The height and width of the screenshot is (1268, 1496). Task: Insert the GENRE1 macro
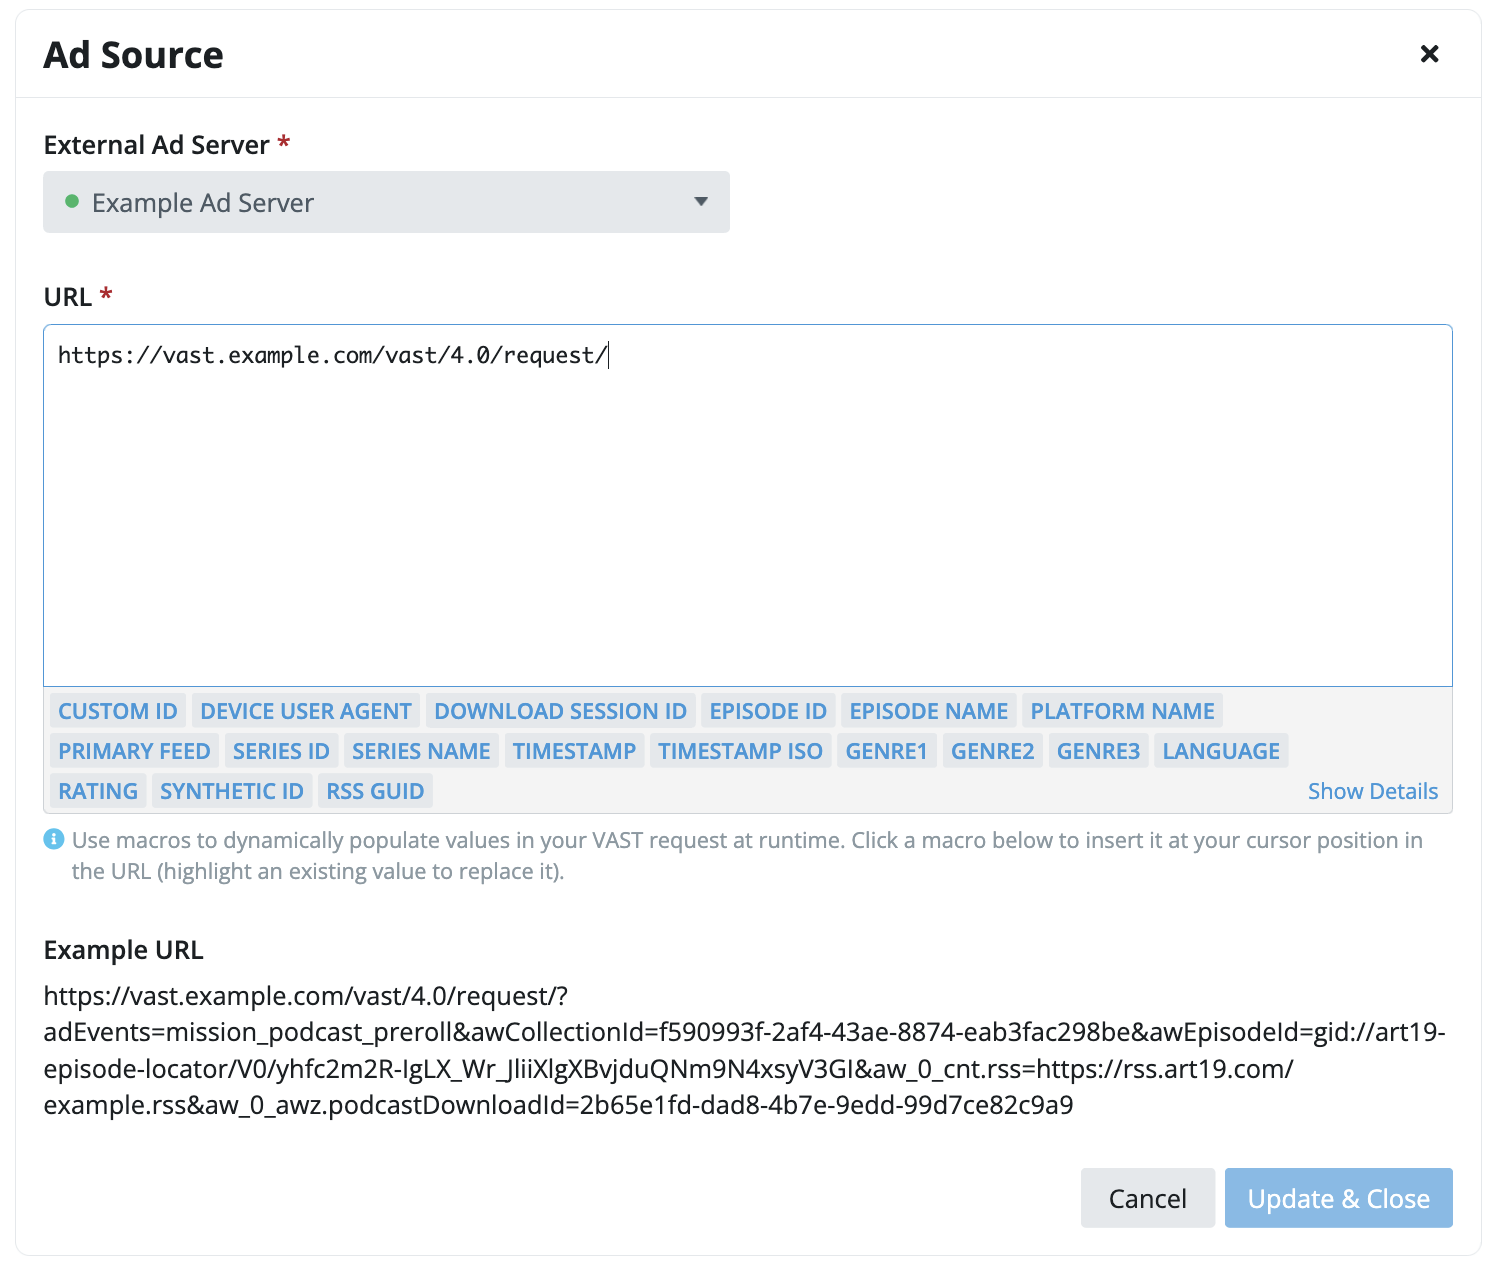887,751
